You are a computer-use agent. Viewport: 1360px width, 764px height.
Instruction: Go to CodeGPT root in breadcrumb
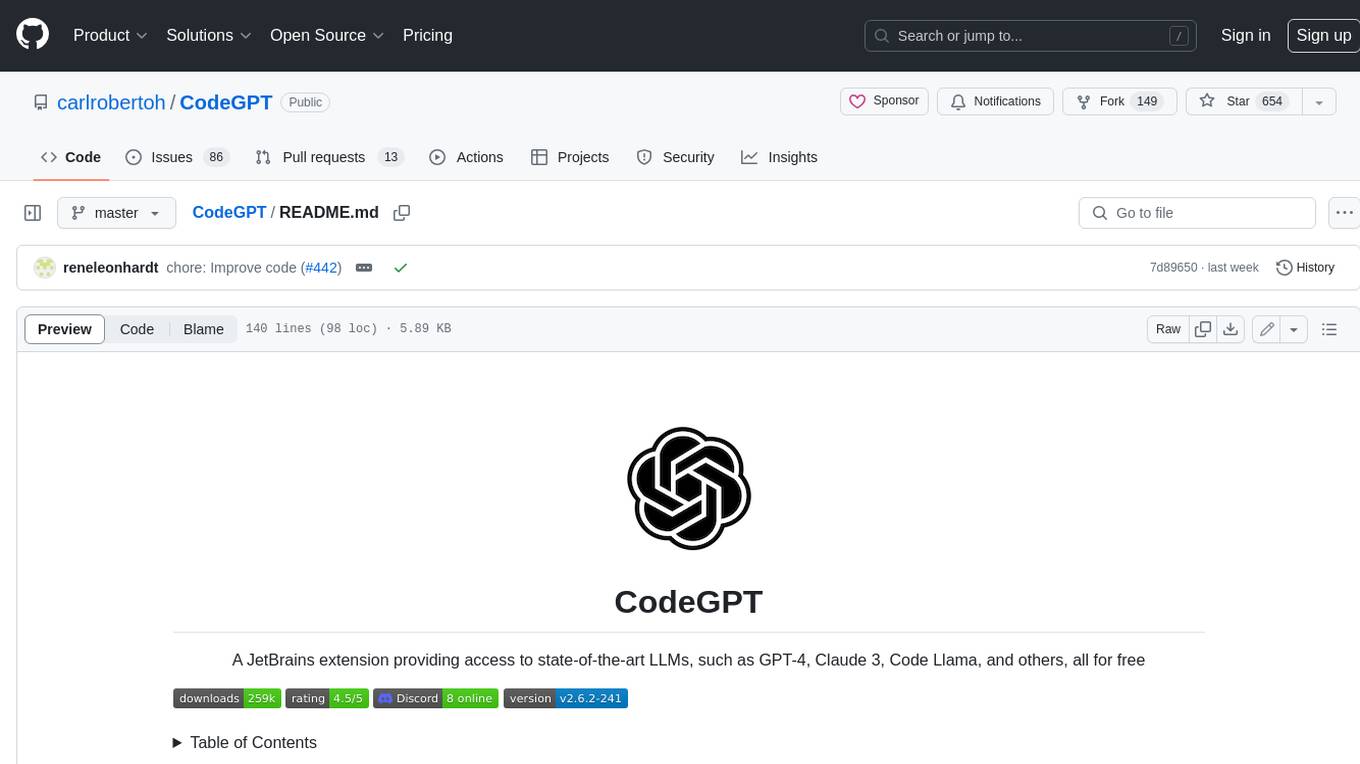coord(229,212)
